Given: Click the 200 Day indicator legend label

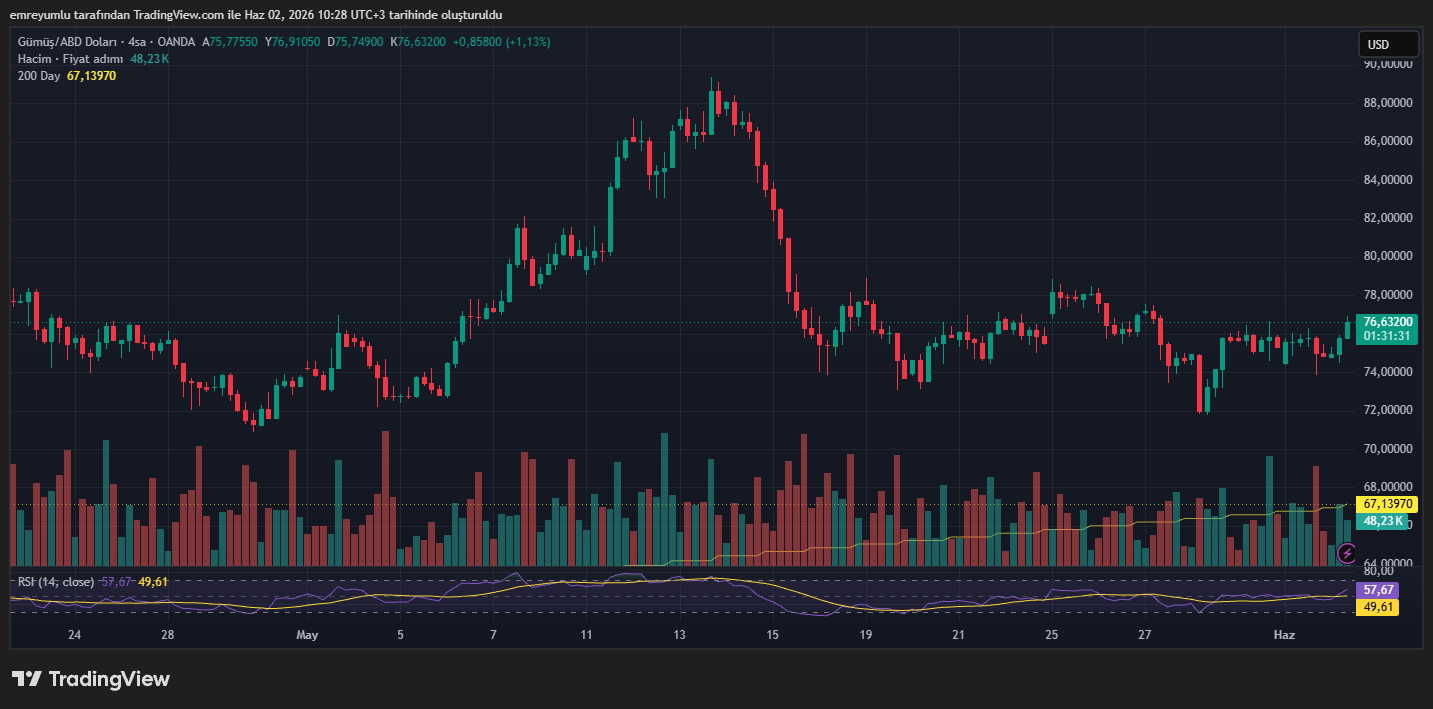Looking at the screenshot, I should point(39,76).
